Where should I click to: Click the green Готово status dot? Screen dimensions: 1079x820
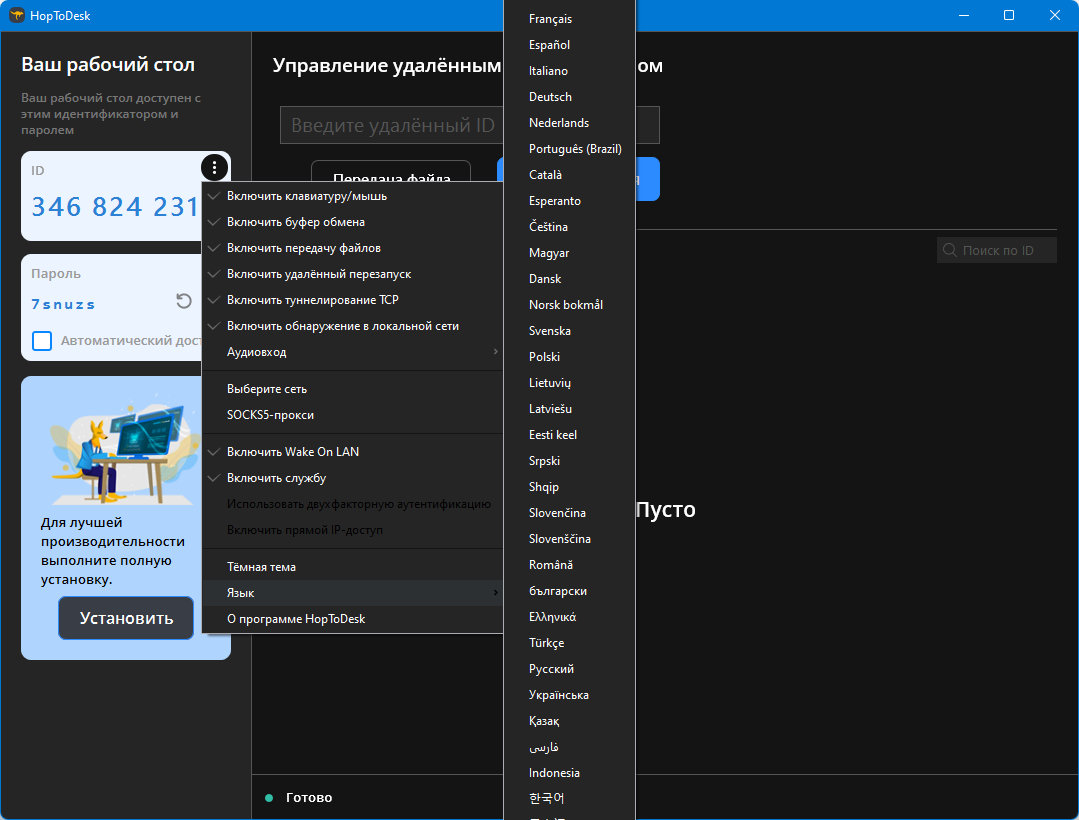[269, 798]
